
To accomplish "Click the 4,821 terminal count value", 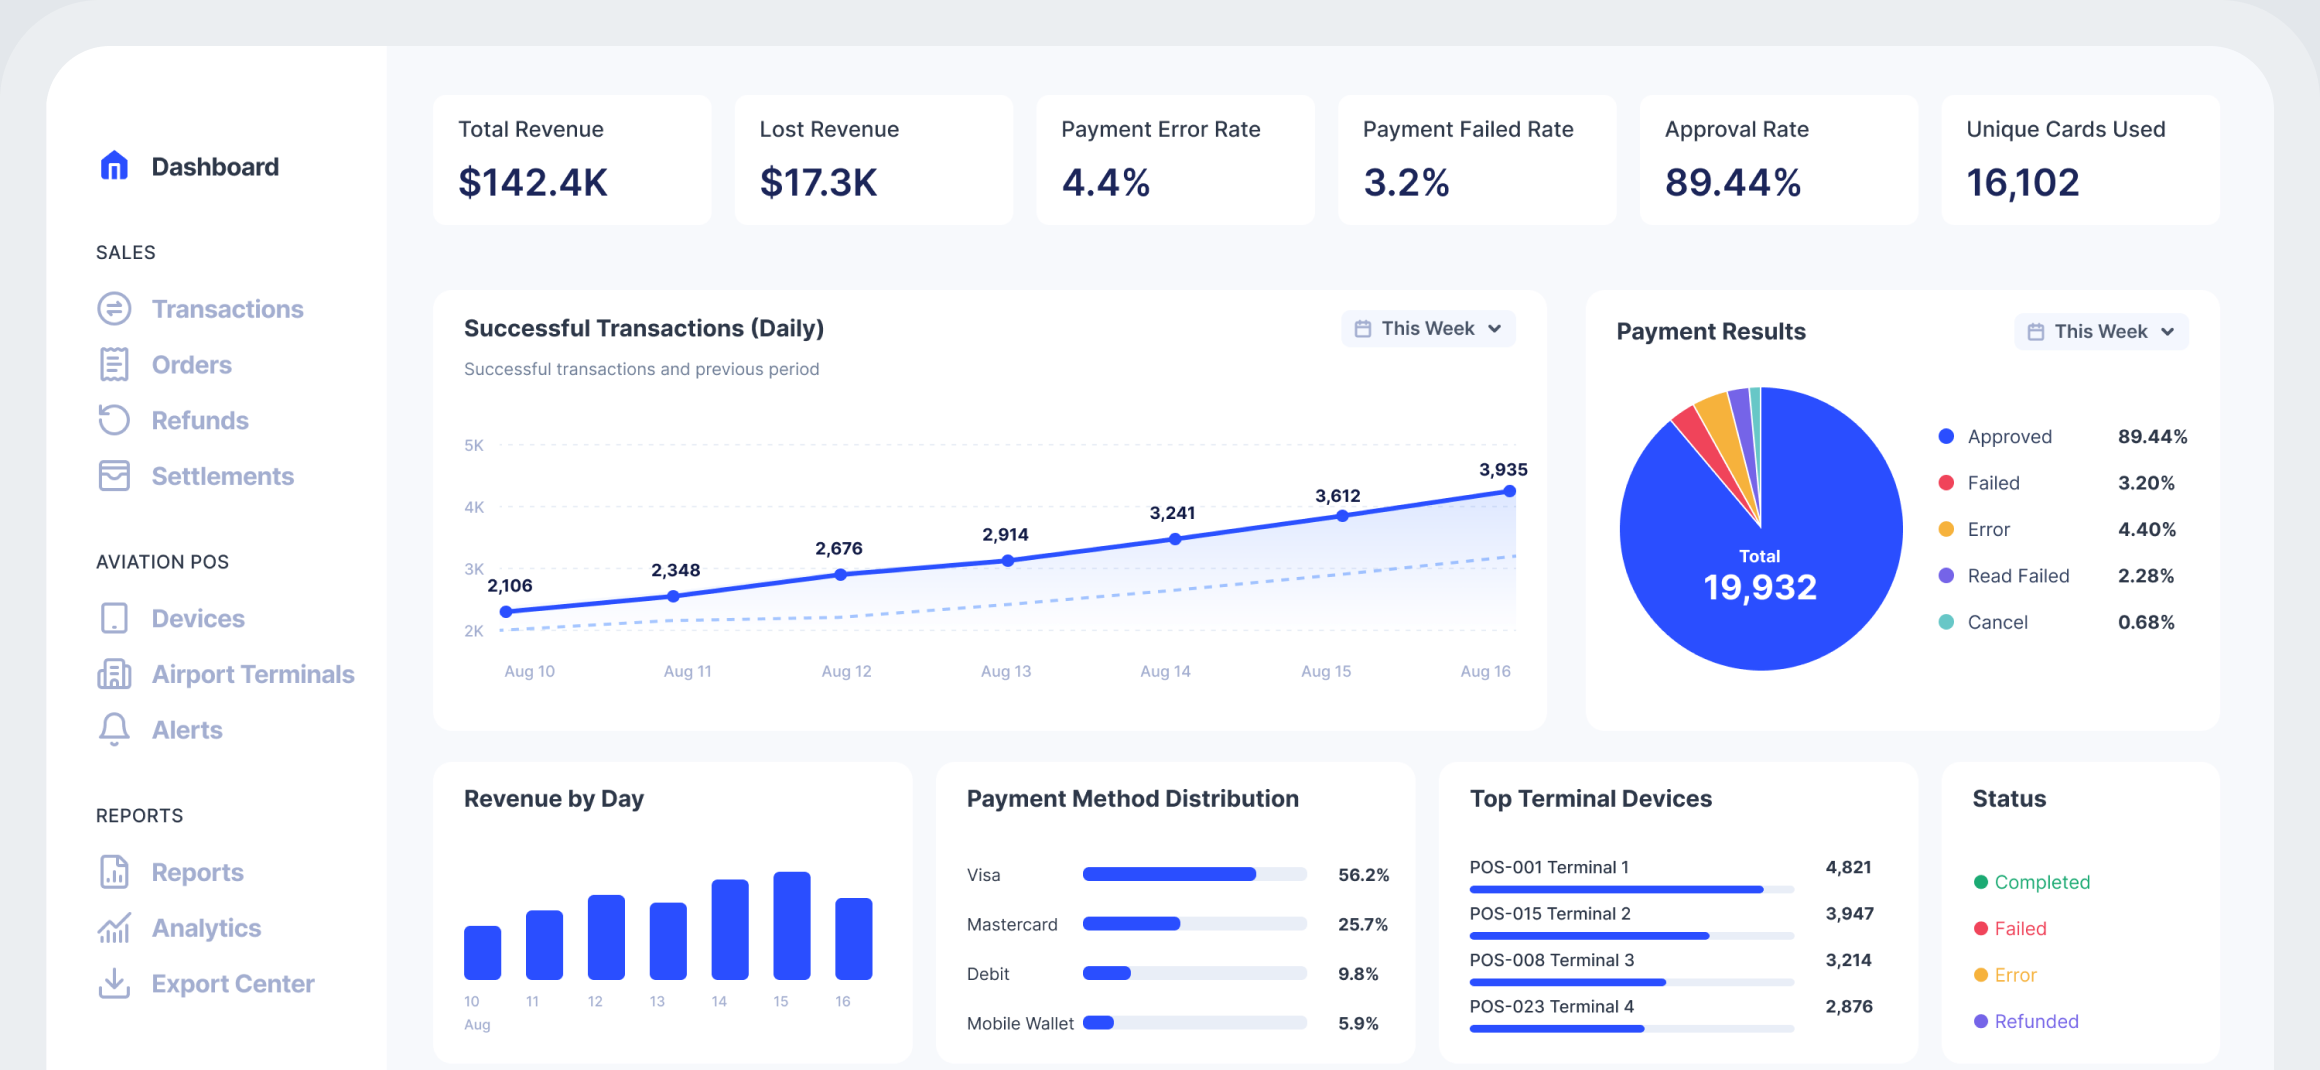I will click(1848, 867).
